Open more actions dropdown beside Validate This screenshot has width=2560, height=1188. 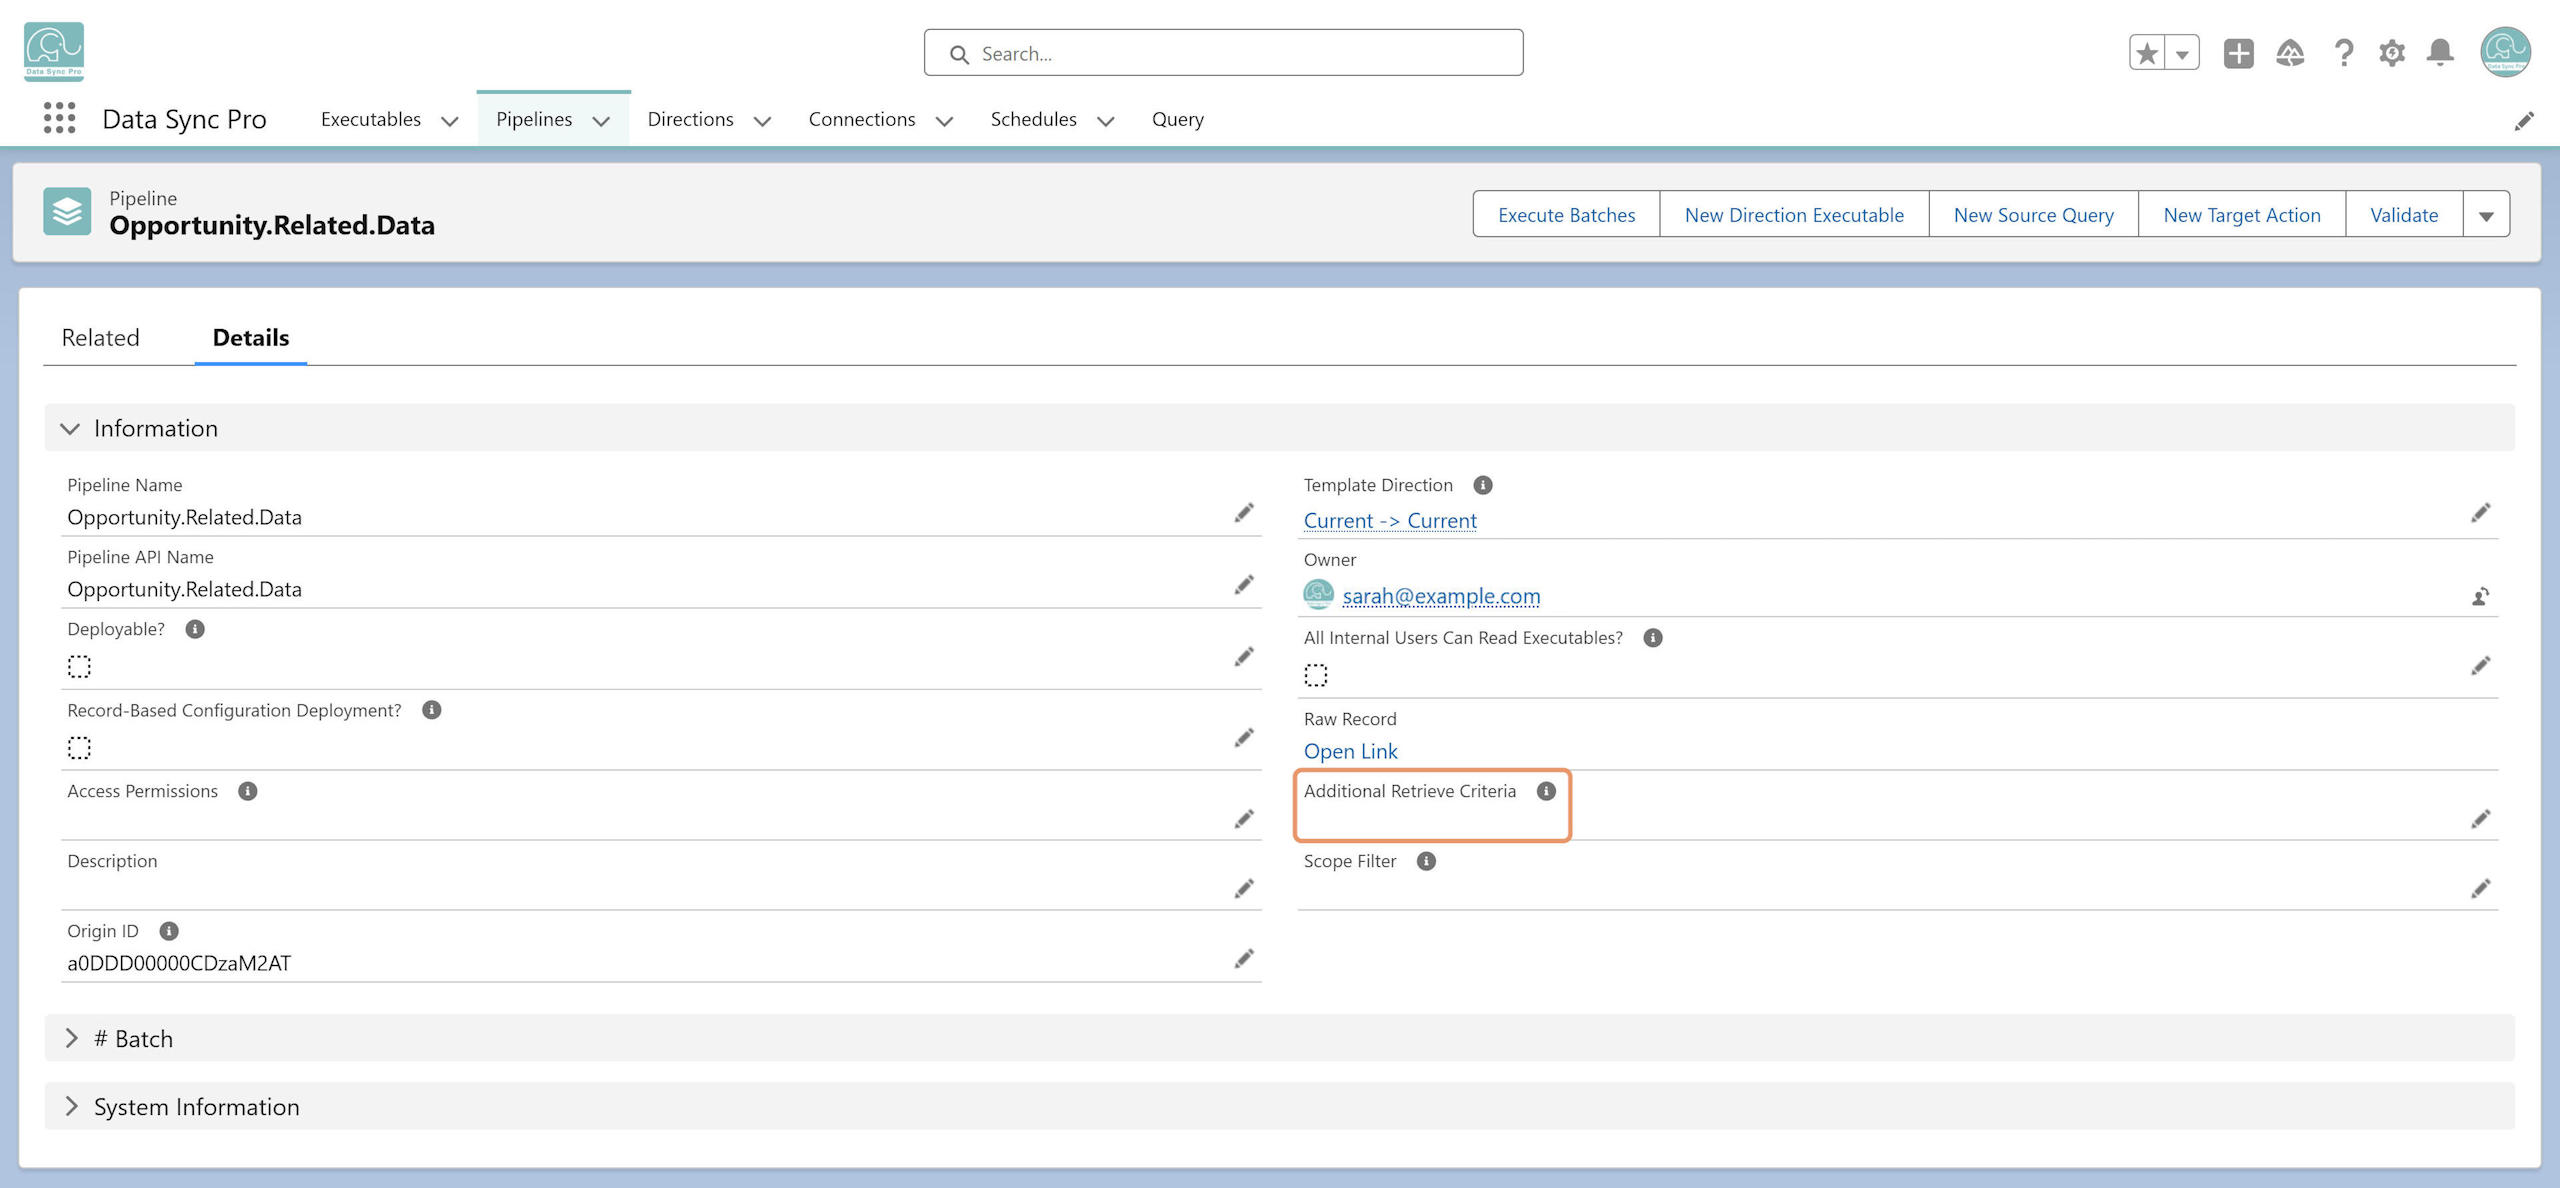[x=2486, y=215]
